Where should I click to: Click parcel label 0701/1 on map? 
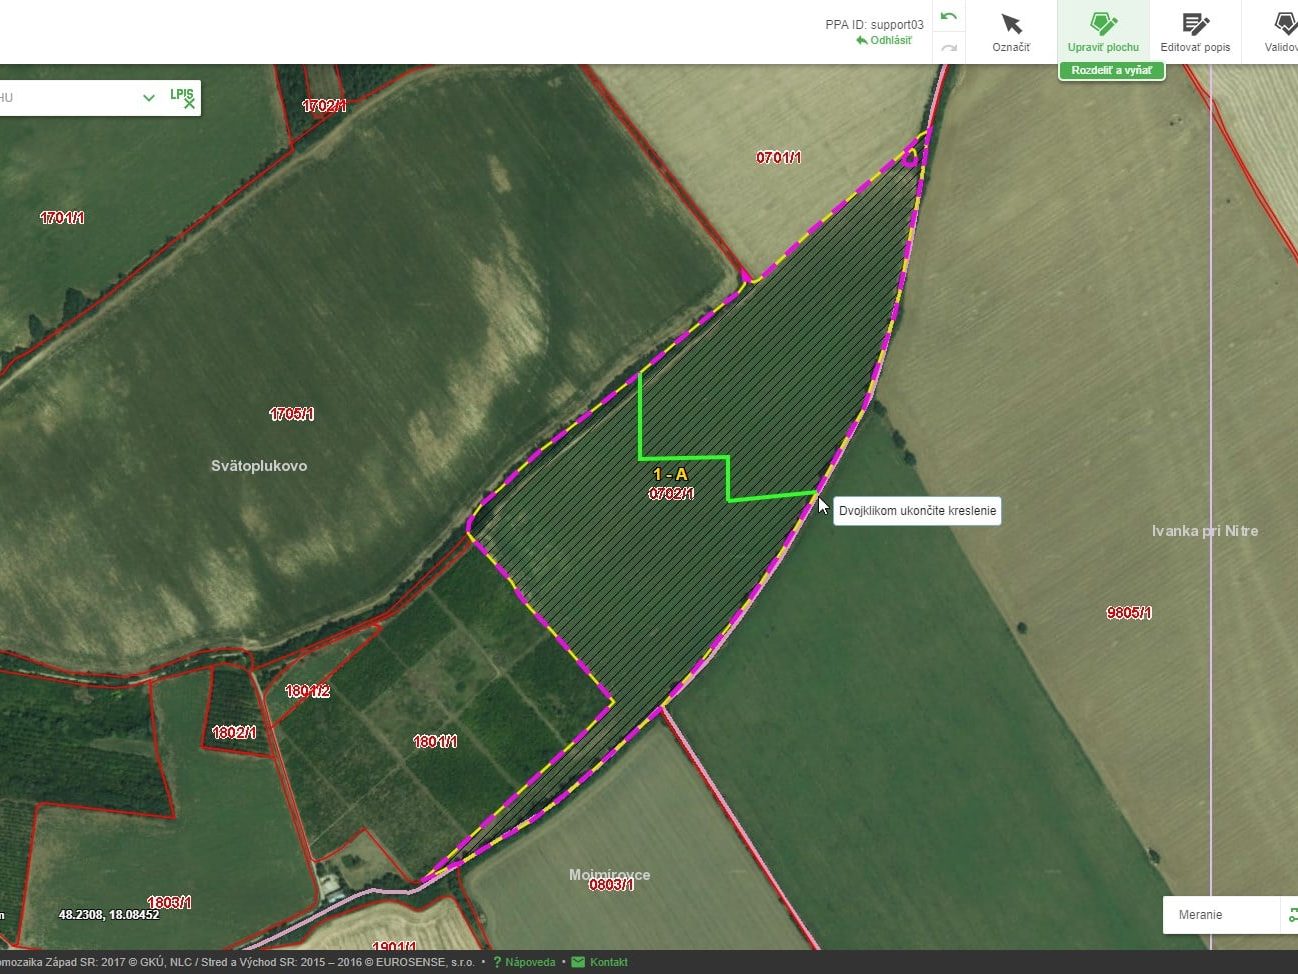778,157
